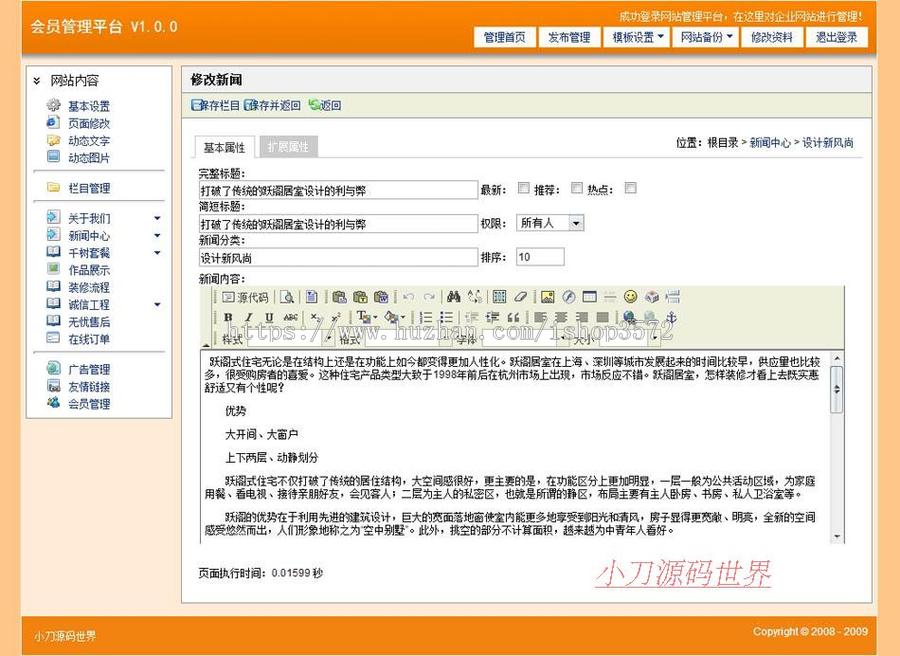
Task: Open 栏目管理 in the sidebar
Action: [x=89, y=188]
